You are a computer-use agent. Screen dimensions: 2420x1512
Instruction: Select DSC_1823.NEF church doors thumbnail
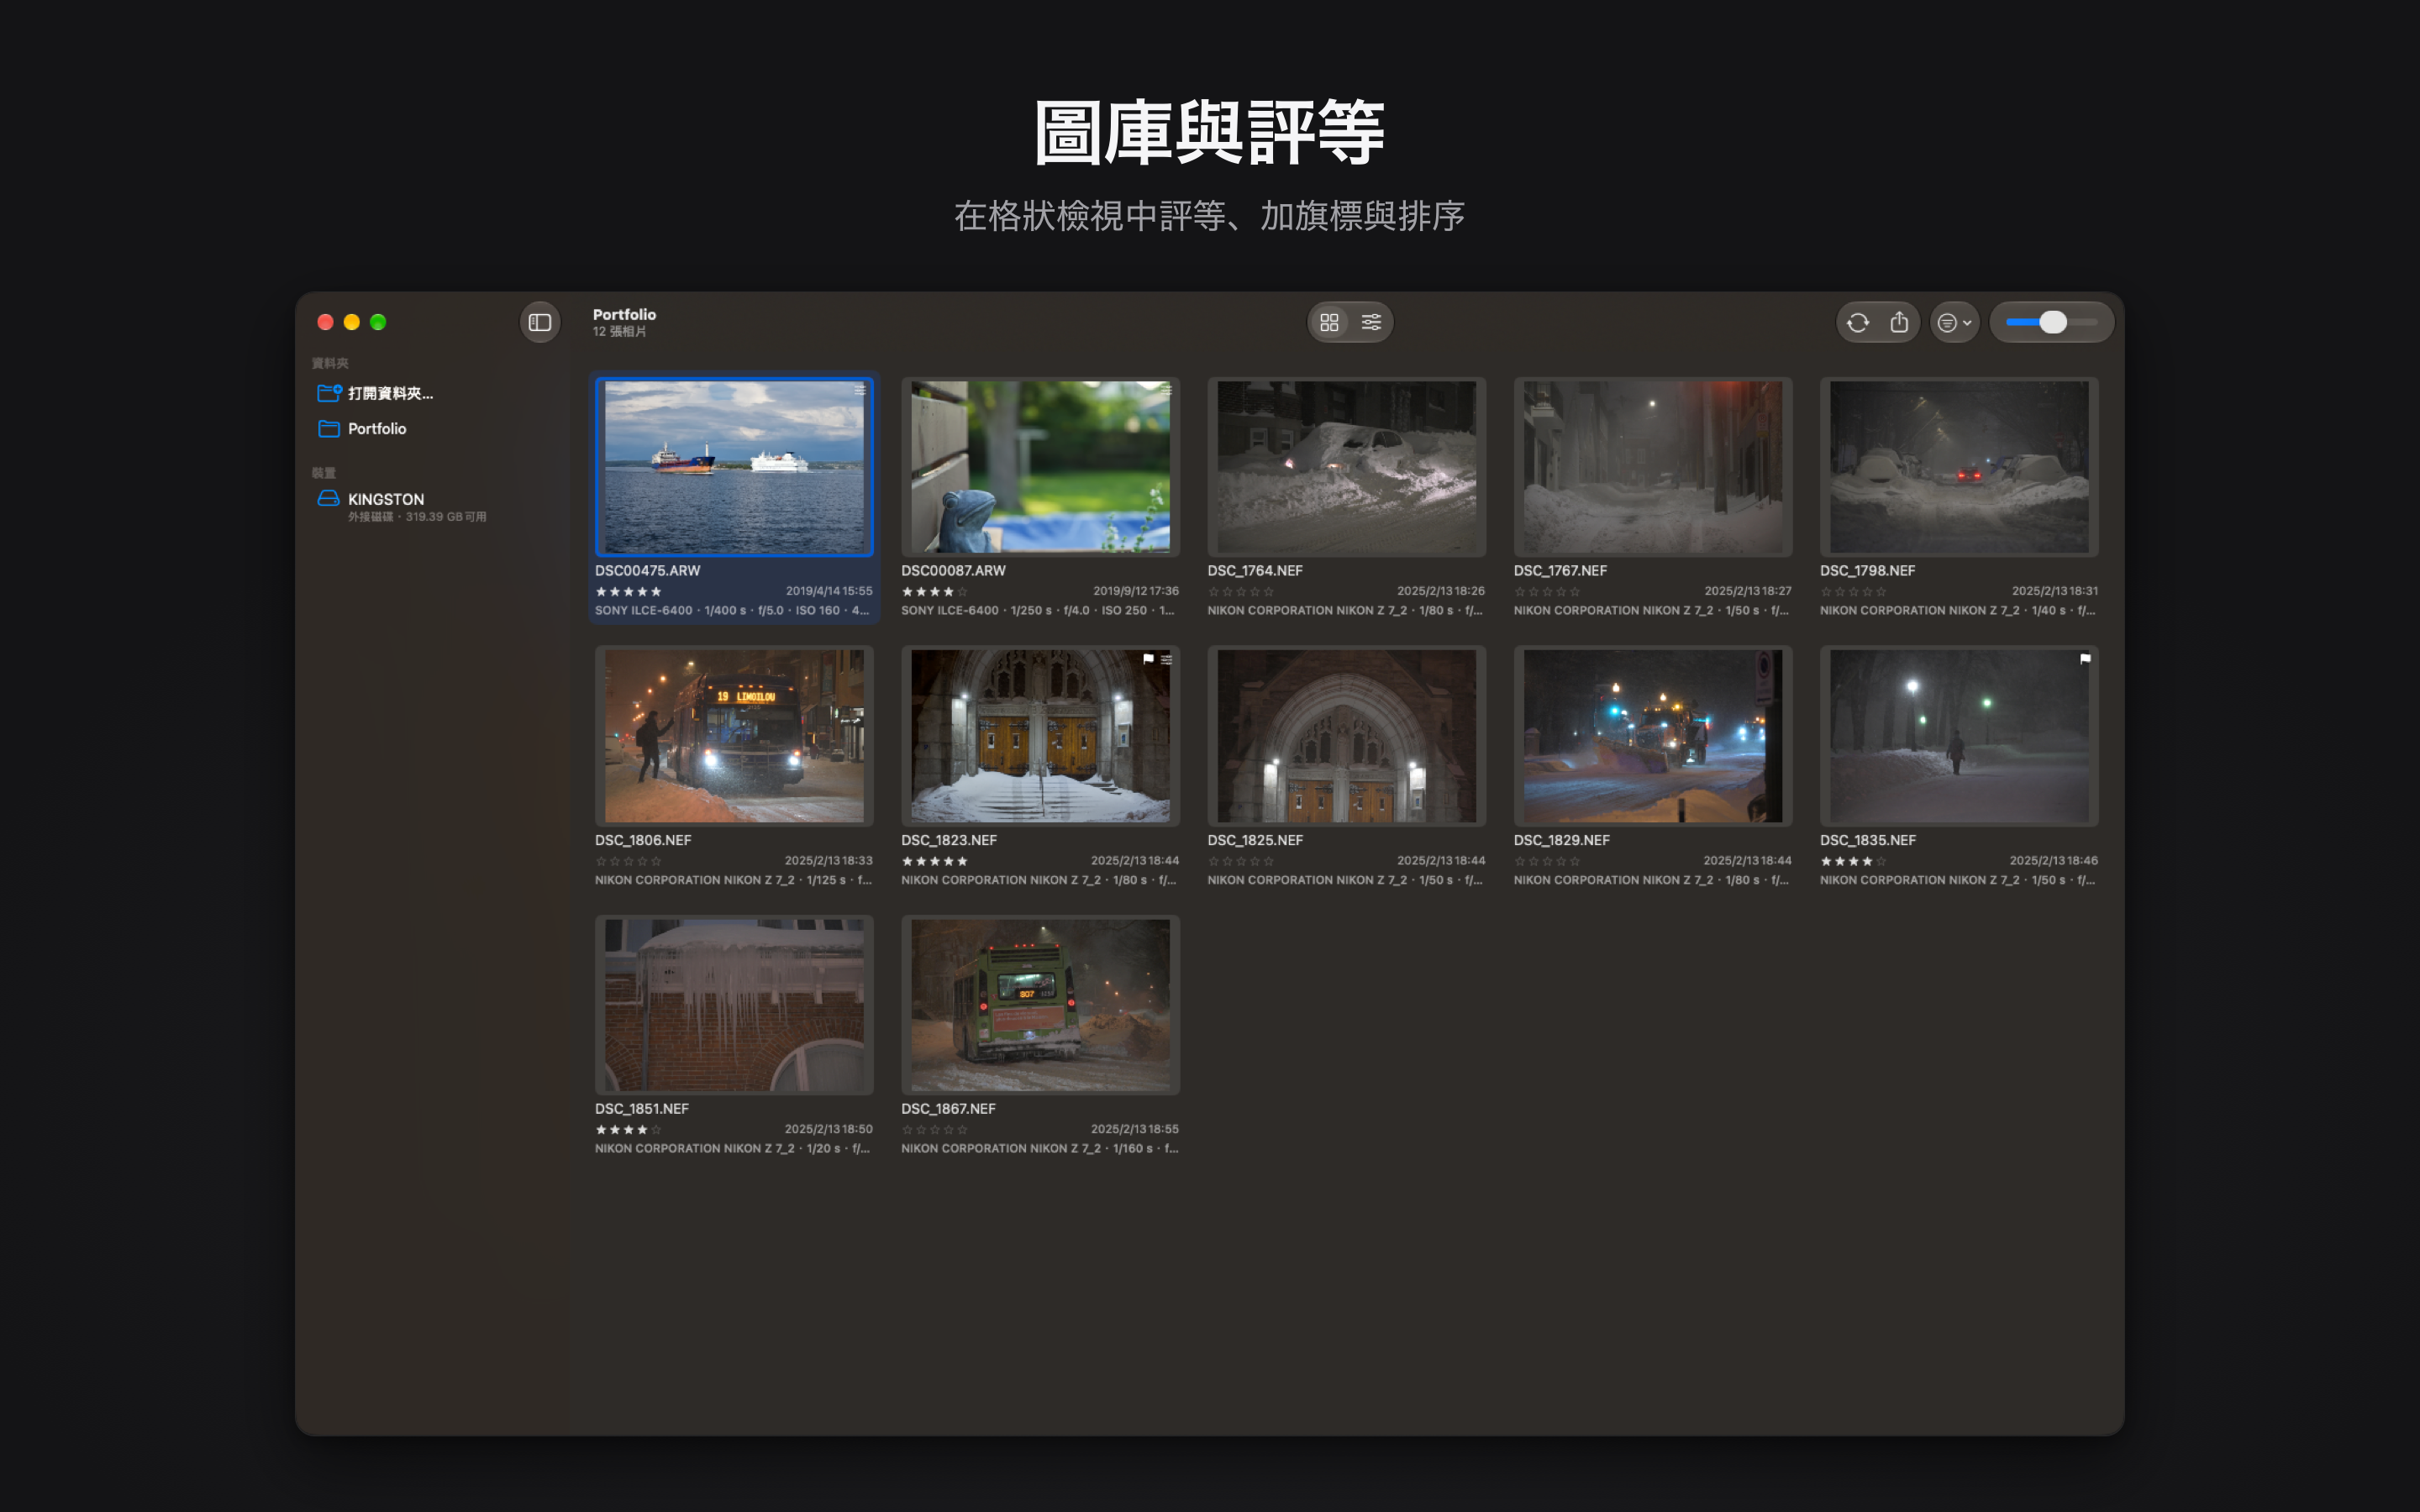point(1040,735)
